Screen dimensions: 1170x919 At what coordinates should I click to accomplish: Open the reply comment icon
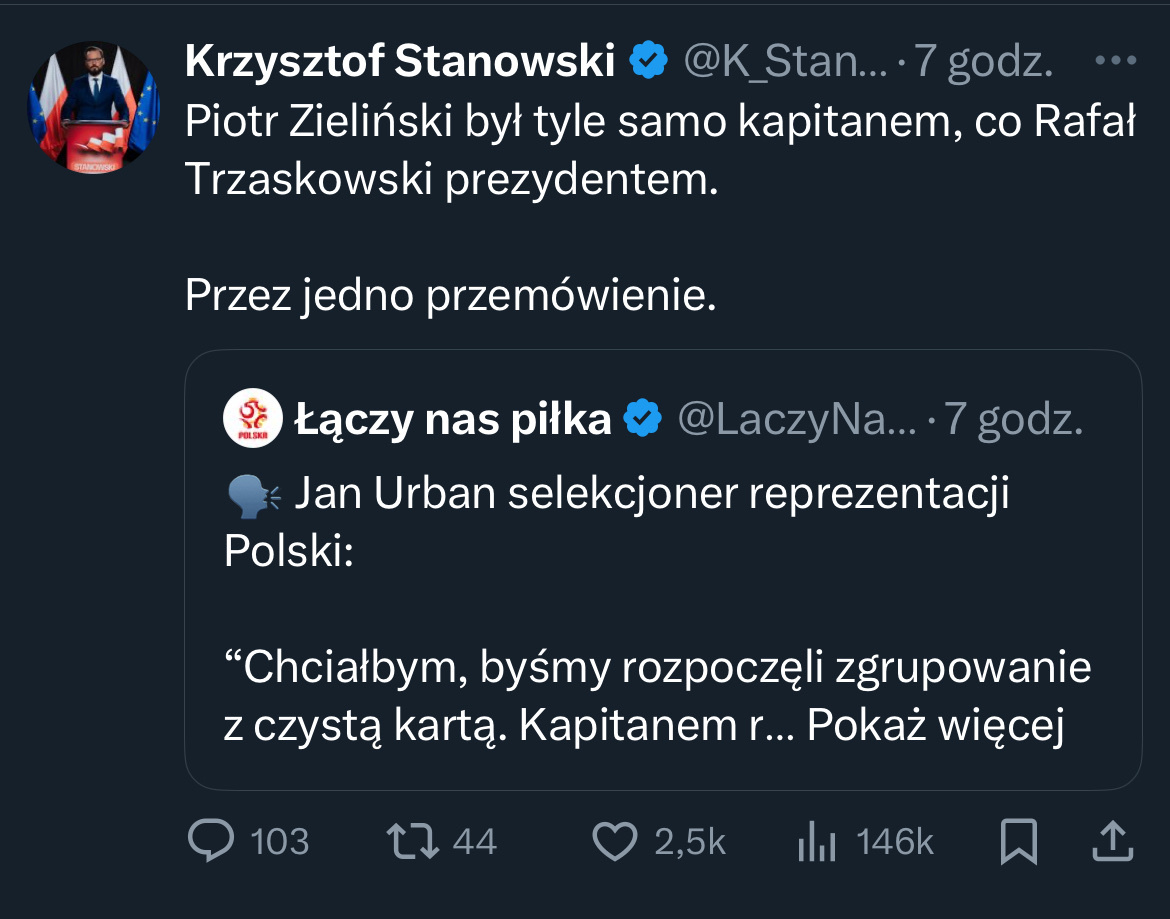tap(212, 841)
